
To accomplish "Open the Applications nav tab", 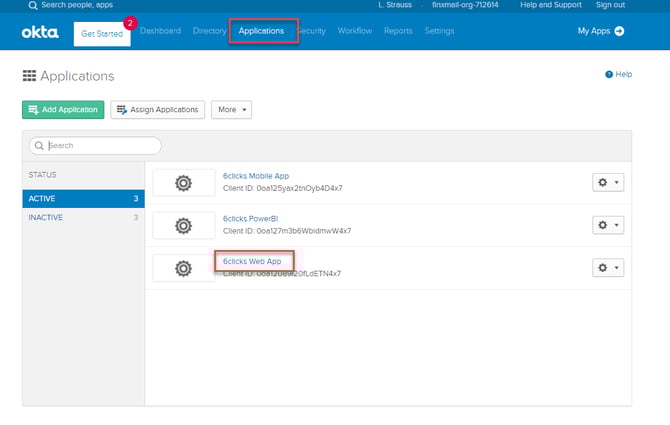I will 261,31.
